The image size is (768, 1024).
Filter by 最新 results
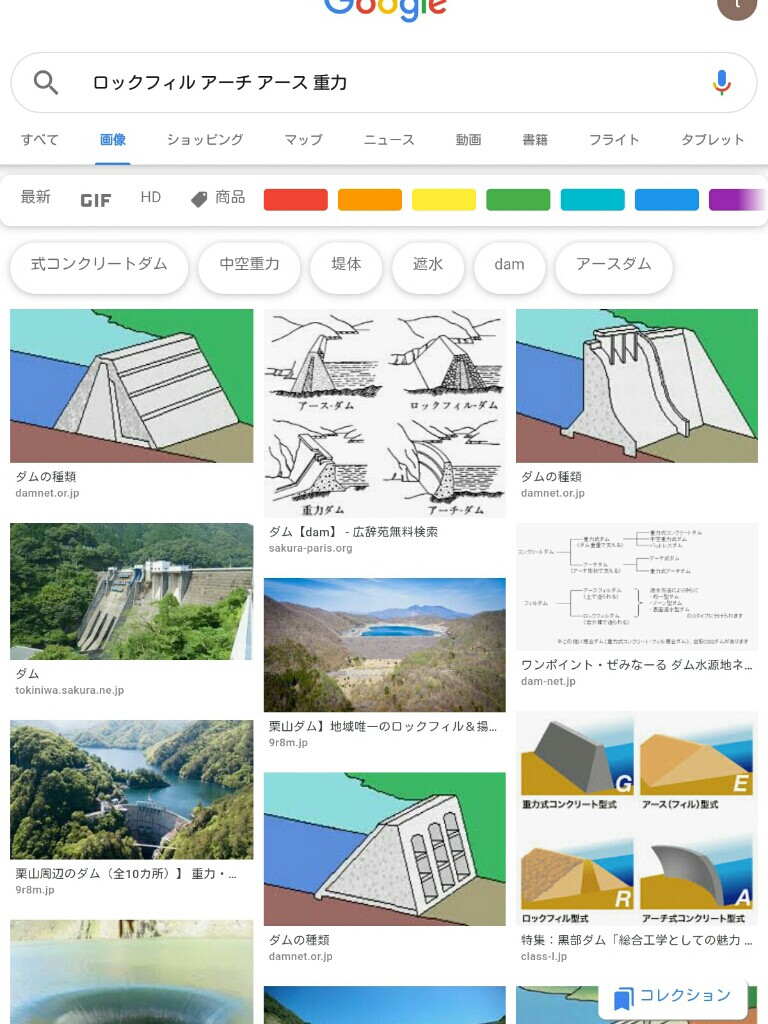pos(35,197)
